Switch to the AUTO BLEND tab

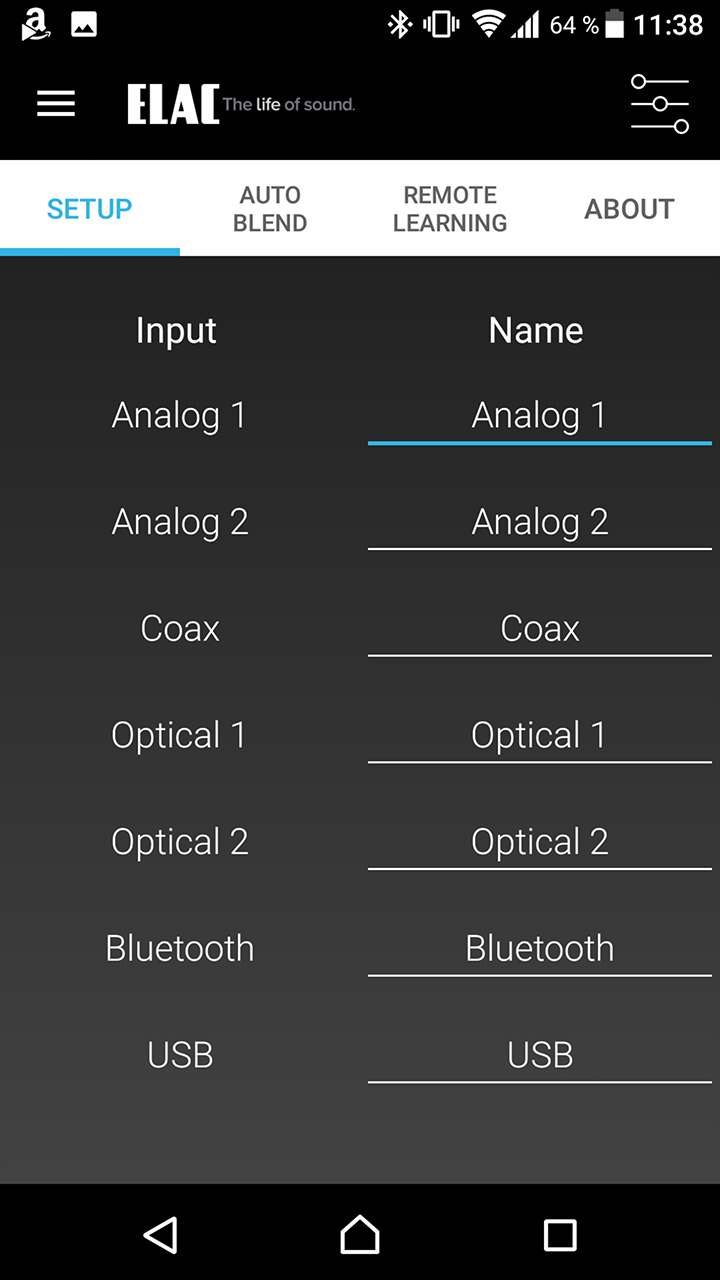click(x=270, y=209)
